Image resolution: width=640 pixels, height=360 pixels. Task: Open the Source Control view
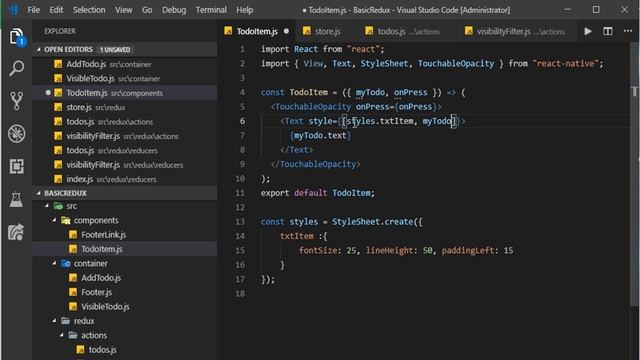click(x=16, y=101)
